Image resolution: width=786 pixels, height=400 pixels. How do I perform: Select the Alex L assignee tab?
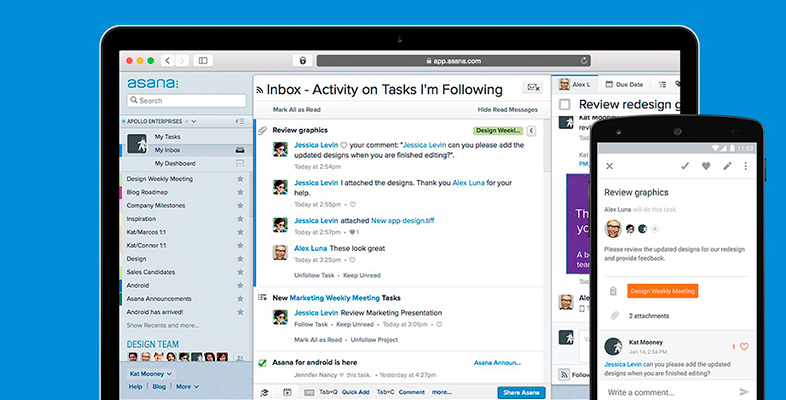coord(575,84)
